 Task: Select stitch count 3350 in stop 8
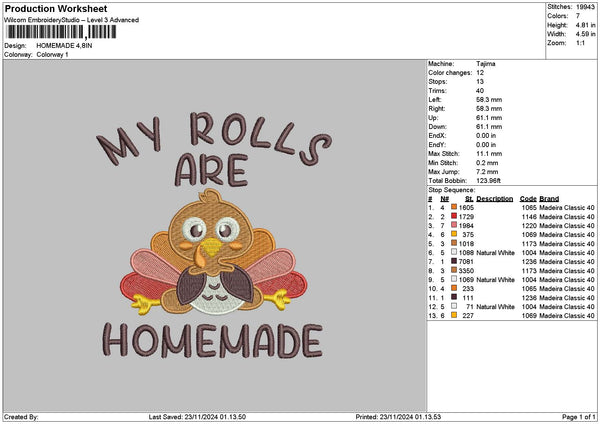tap(466, 271)
